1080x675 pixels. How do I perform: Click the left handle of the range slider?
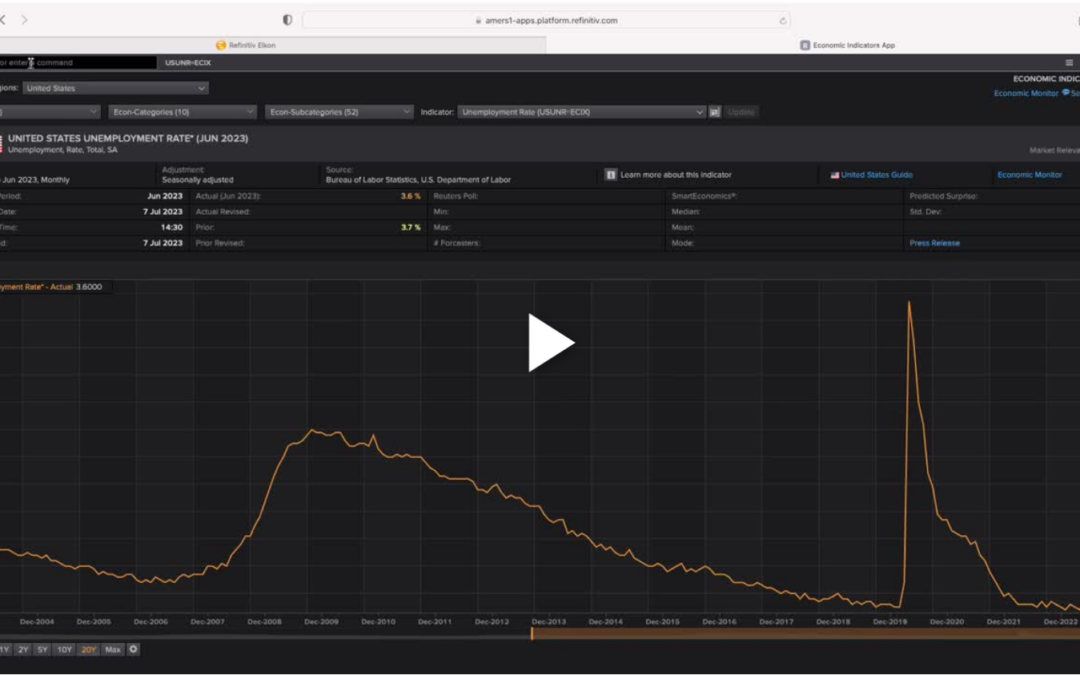(532, 633)
